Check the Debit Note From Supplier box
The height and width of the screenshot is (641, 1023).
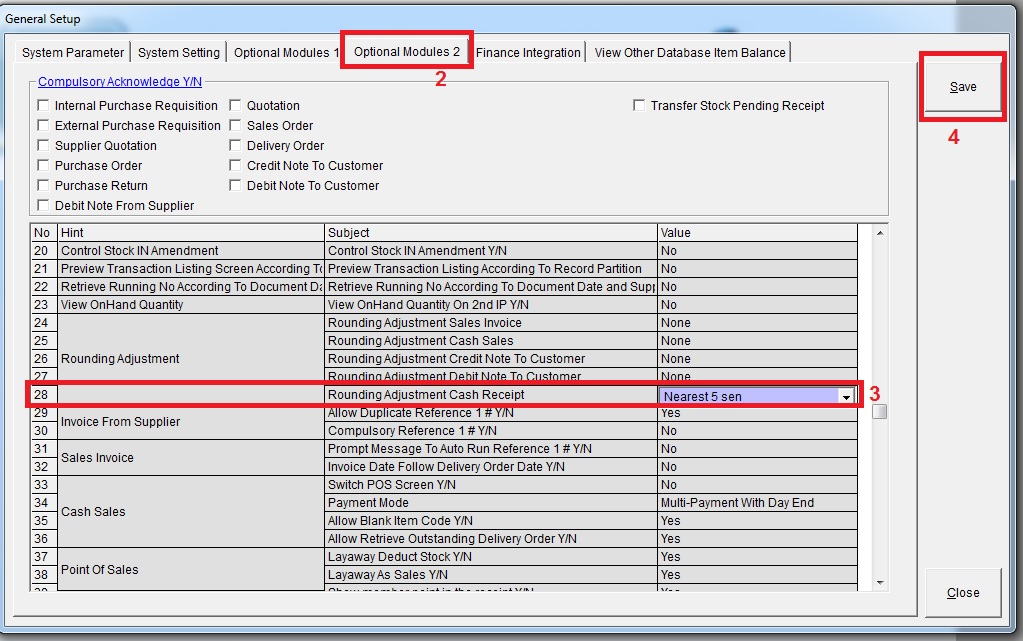click(43, 206)
